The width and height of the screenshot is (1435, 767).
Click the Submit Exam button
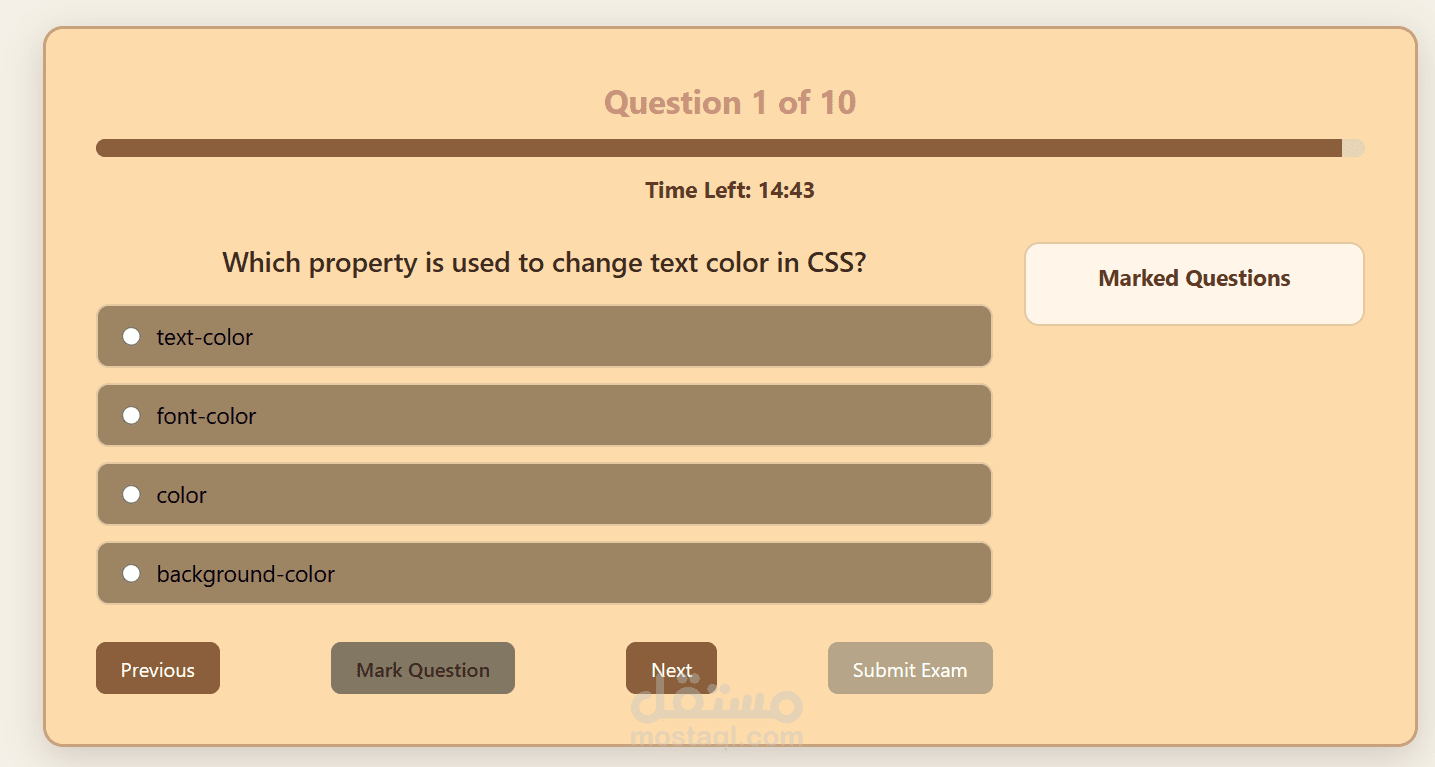point(910,668)
